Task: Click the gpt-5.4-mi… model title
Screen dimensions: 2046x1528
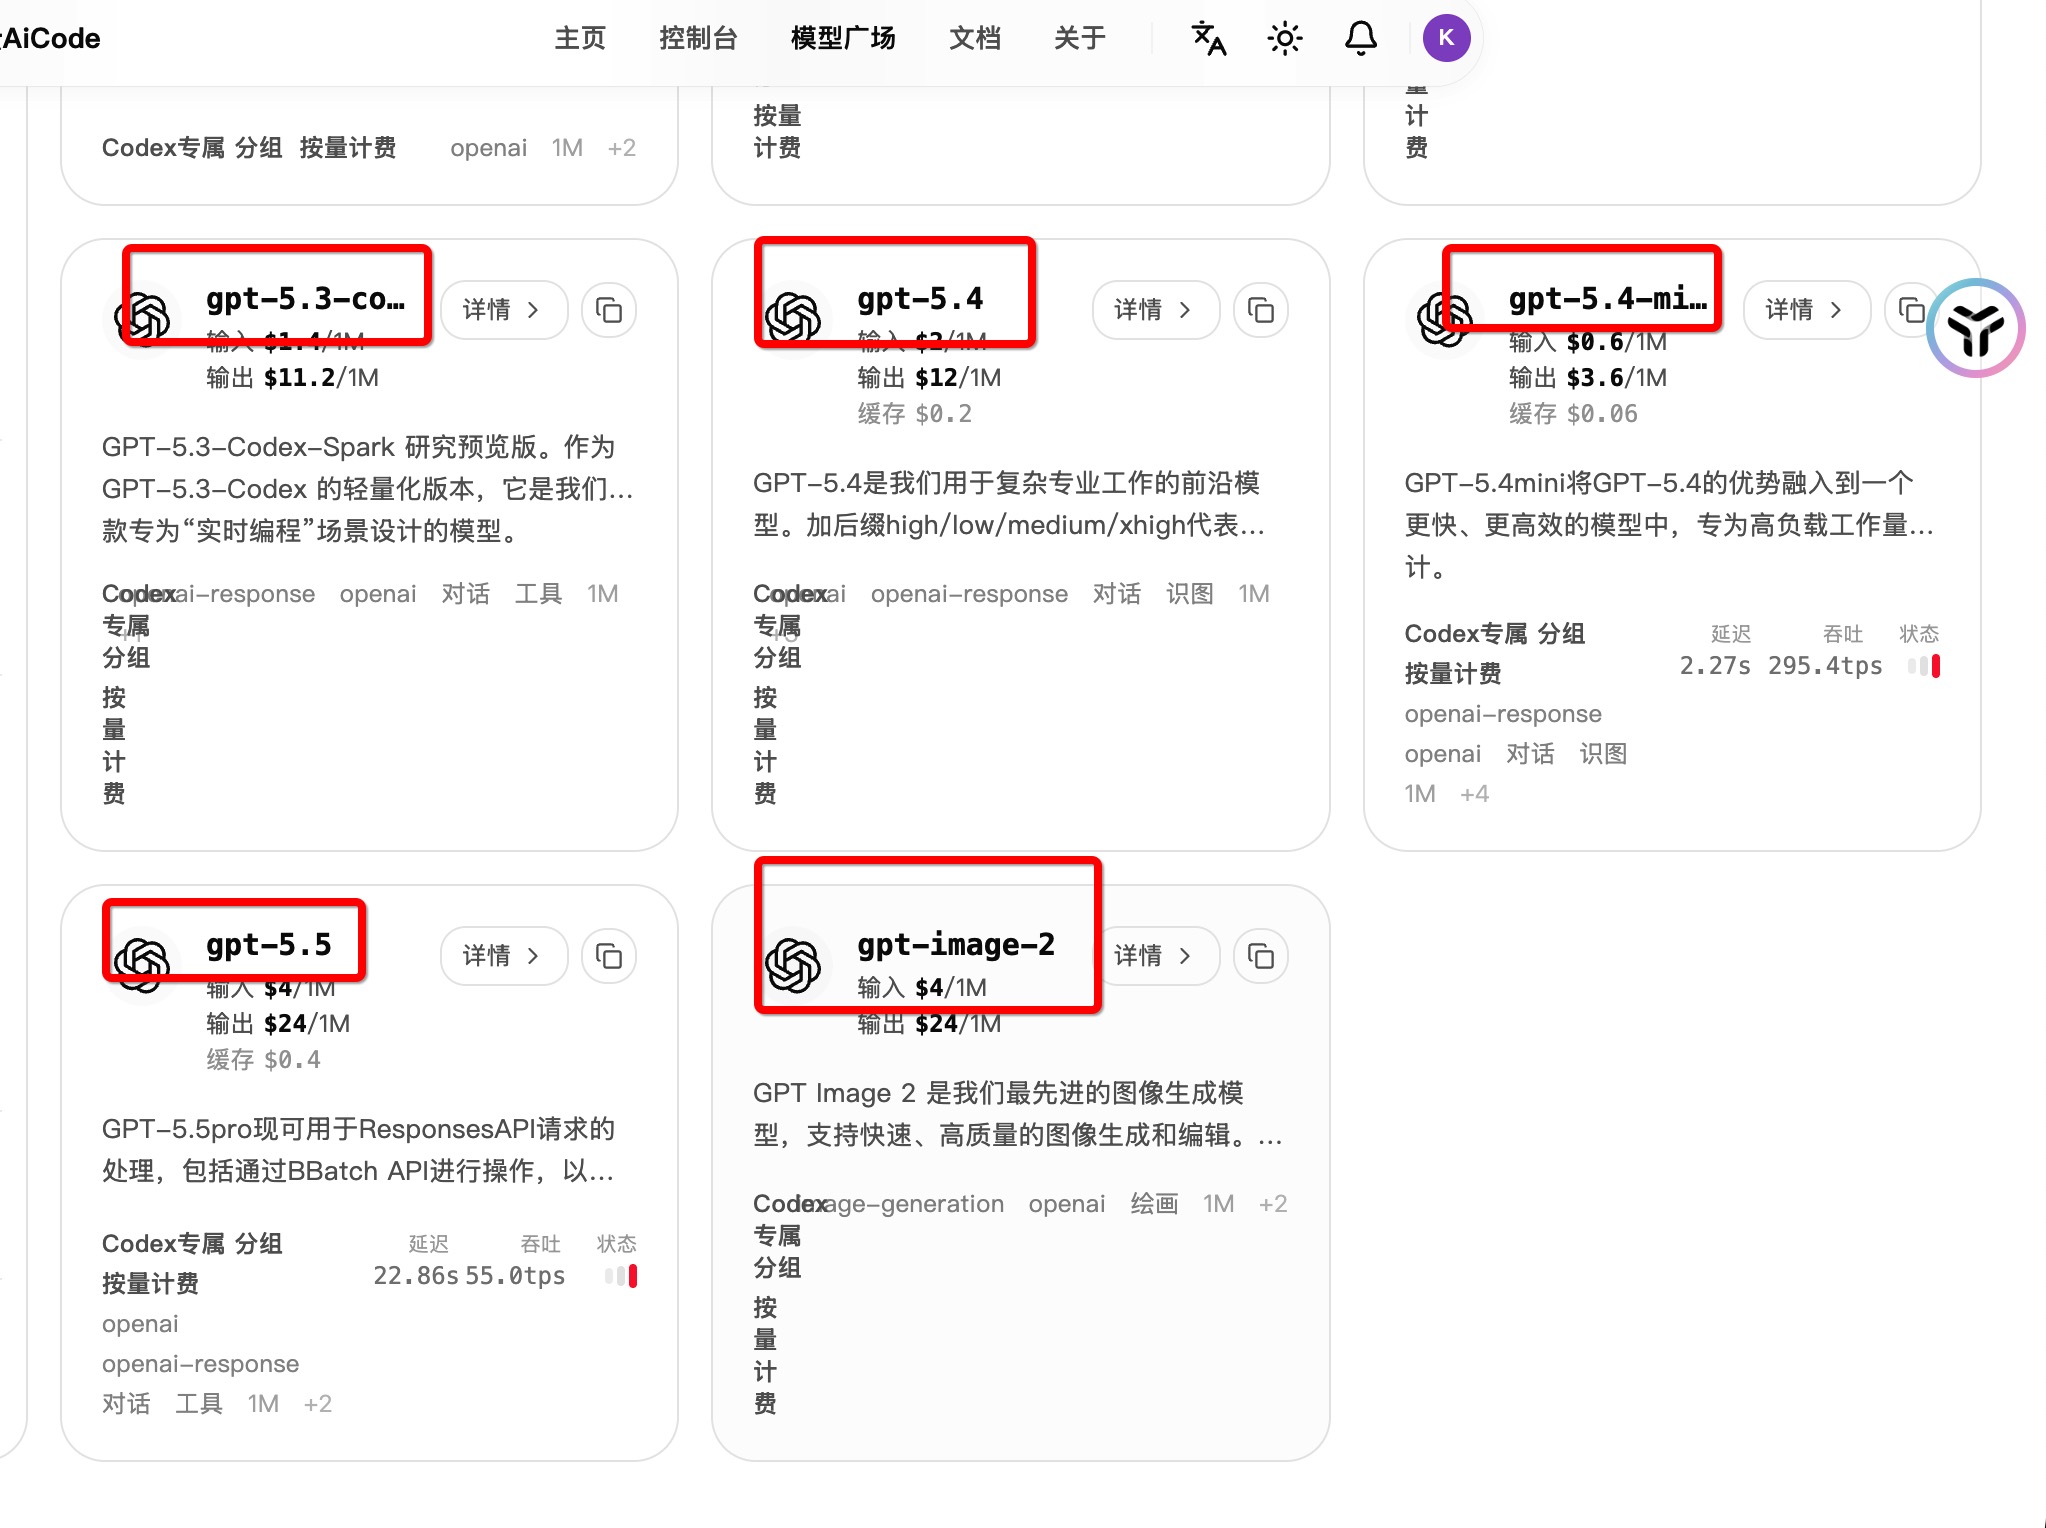Action: coord(1608,299)
